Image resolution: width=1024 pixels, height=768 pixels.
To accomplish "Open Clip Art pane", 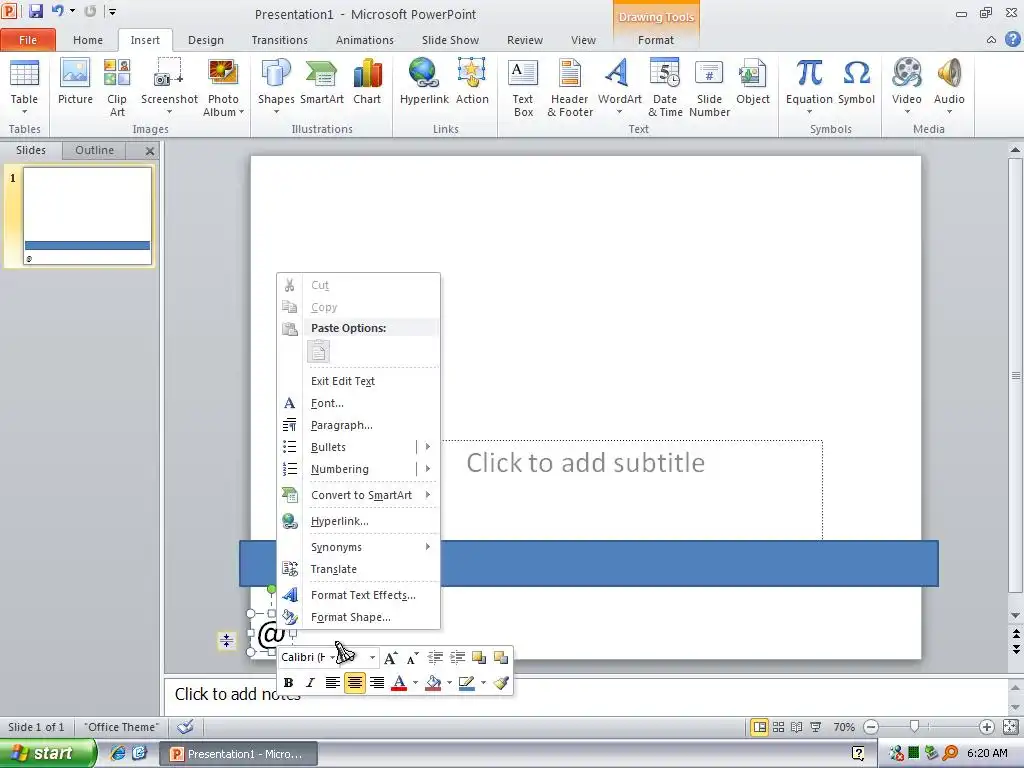I will point(117,87).
